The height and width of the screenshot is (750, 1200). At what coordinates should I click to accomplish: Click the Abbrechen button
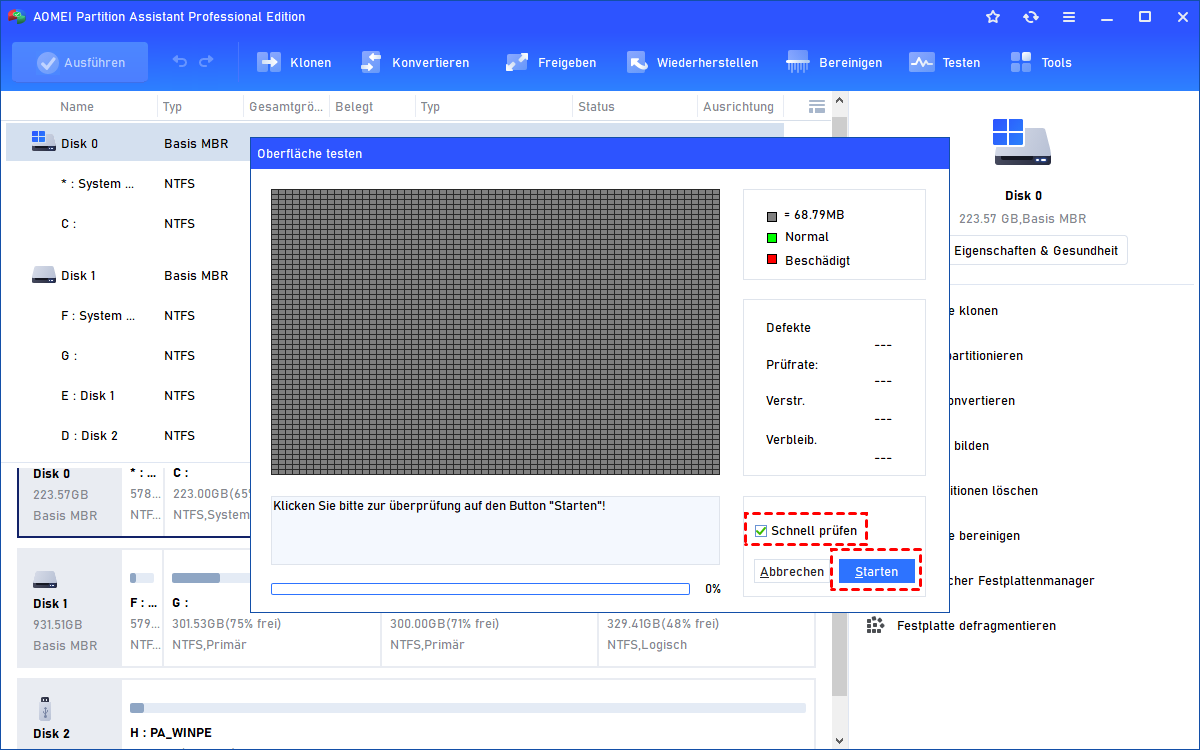click(x=792, y=571)
